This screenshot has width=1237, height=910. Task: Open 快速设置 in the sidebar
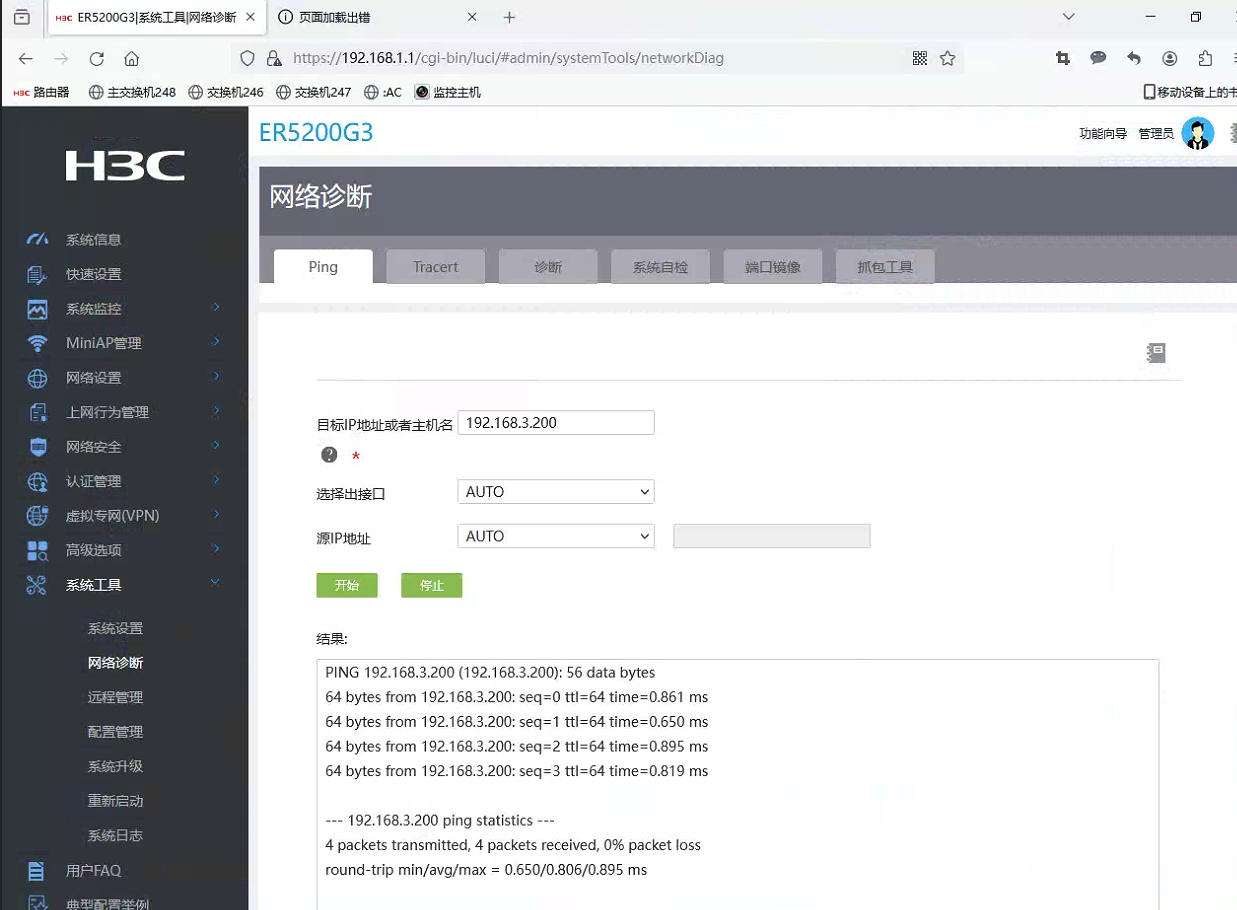pos(93,274)
